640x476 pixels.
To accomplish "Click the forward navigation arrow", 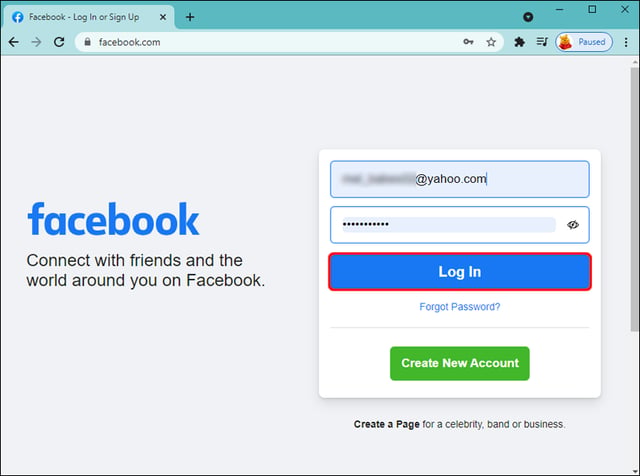I will (x=36, y=42).
